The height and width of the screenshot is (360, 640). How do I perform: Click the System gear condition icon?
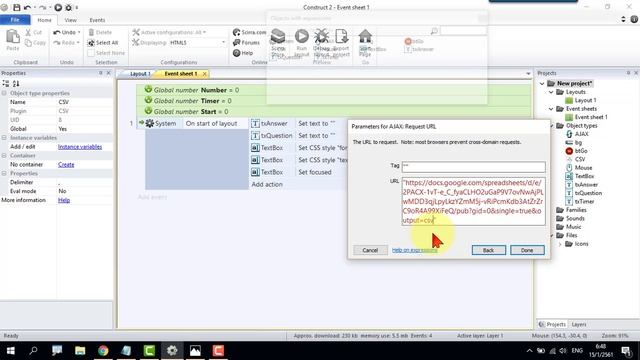(x=150, y=123)
